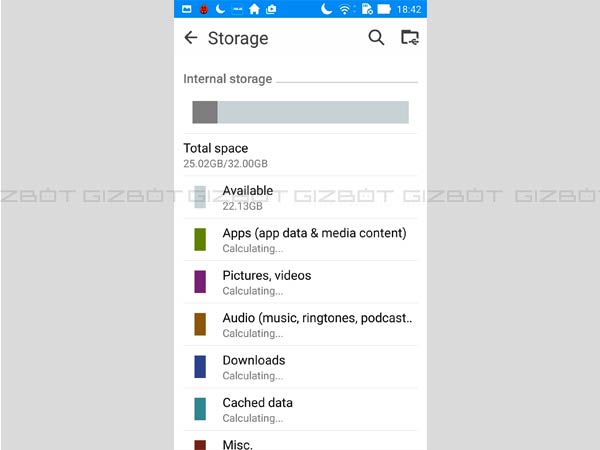Tap the SIM card status icon
The image size is (600, 450).
(x=366, y=9)
